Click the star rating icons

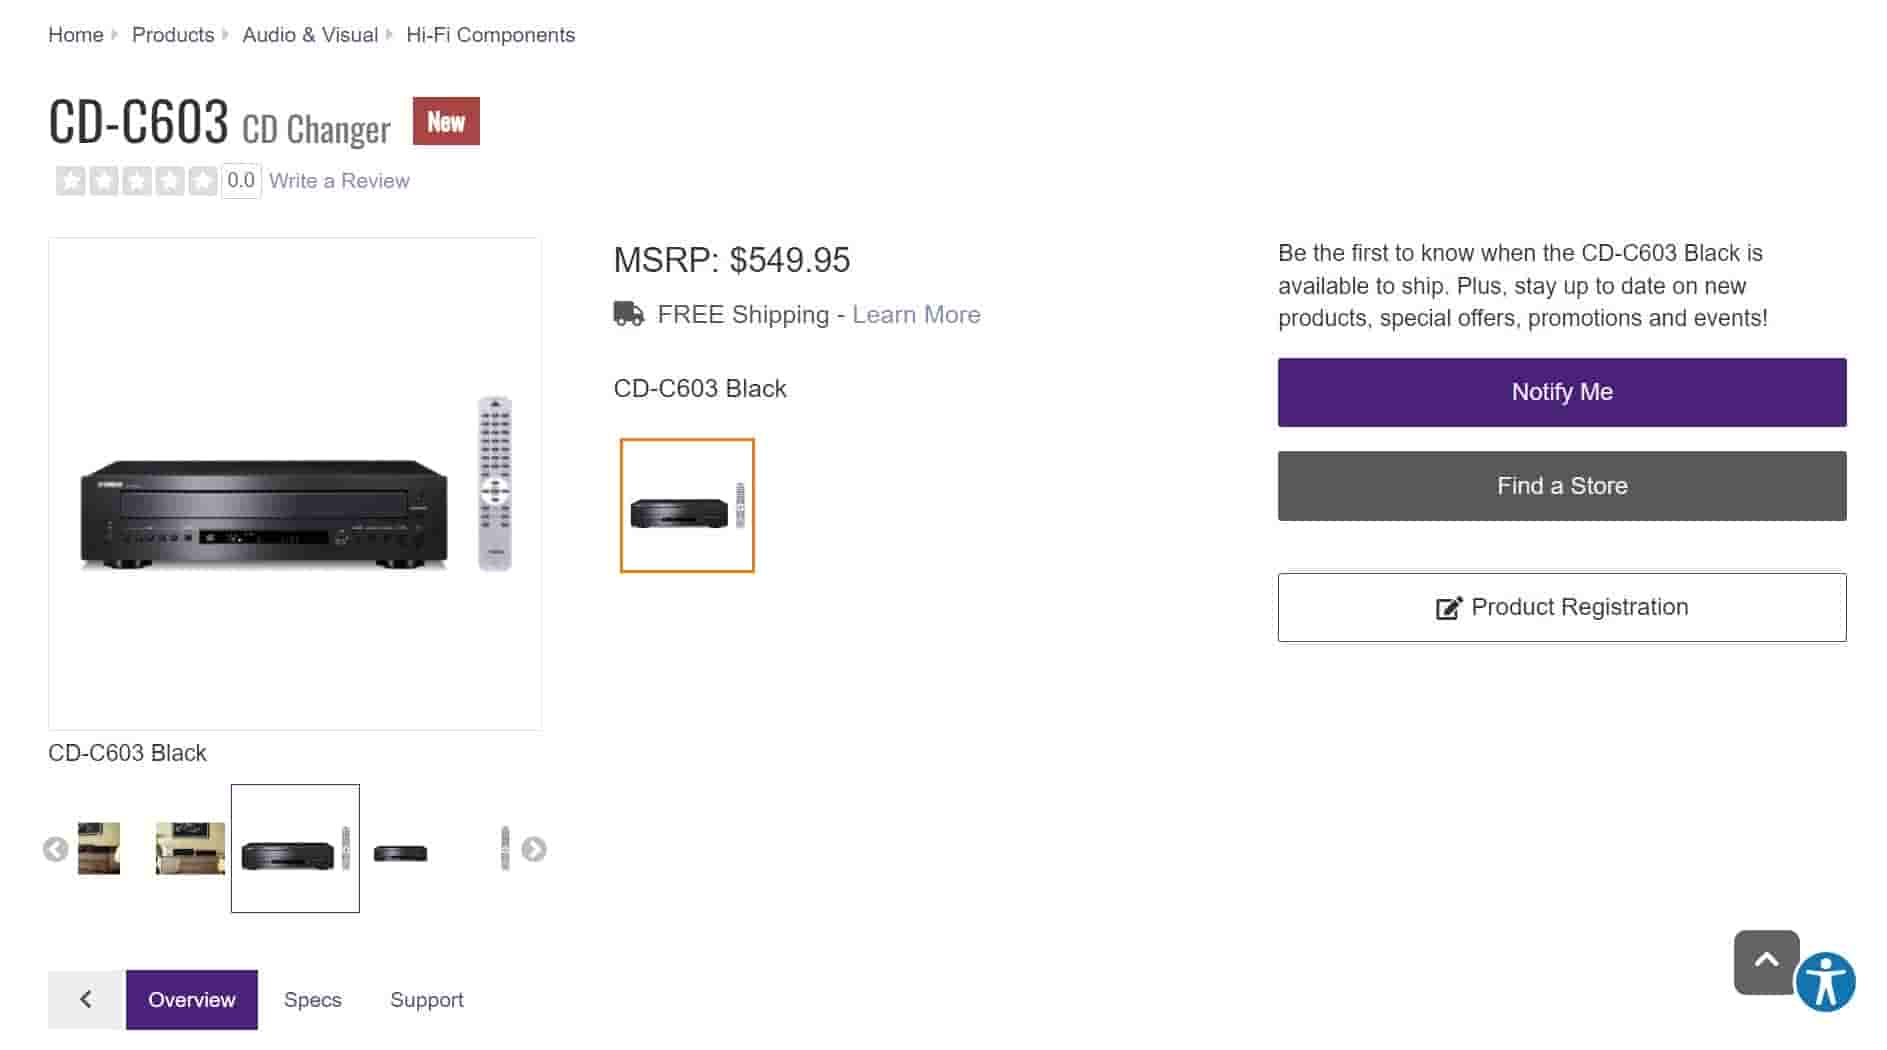(137, 181)
